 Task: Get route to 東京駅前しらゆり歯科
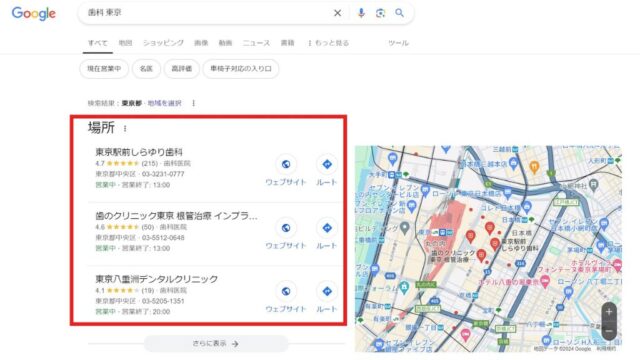click(x=327, y=164)
